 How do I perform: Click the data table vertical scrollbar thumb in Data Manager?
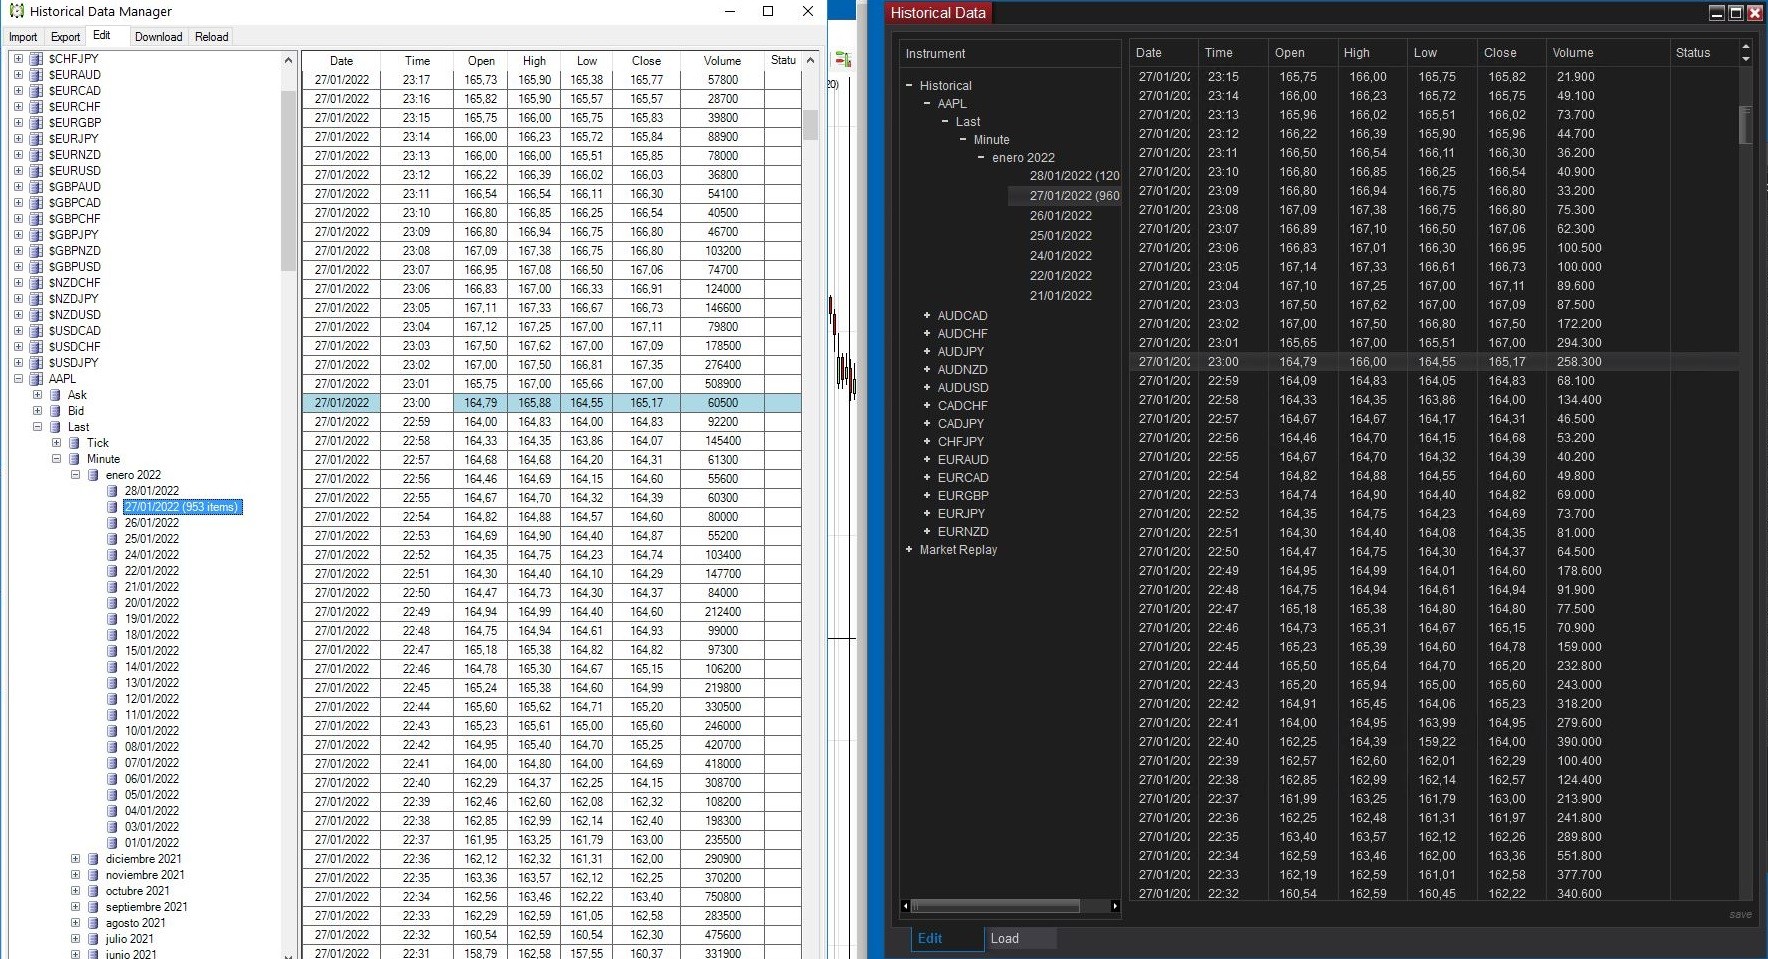[x=810, y=125]
